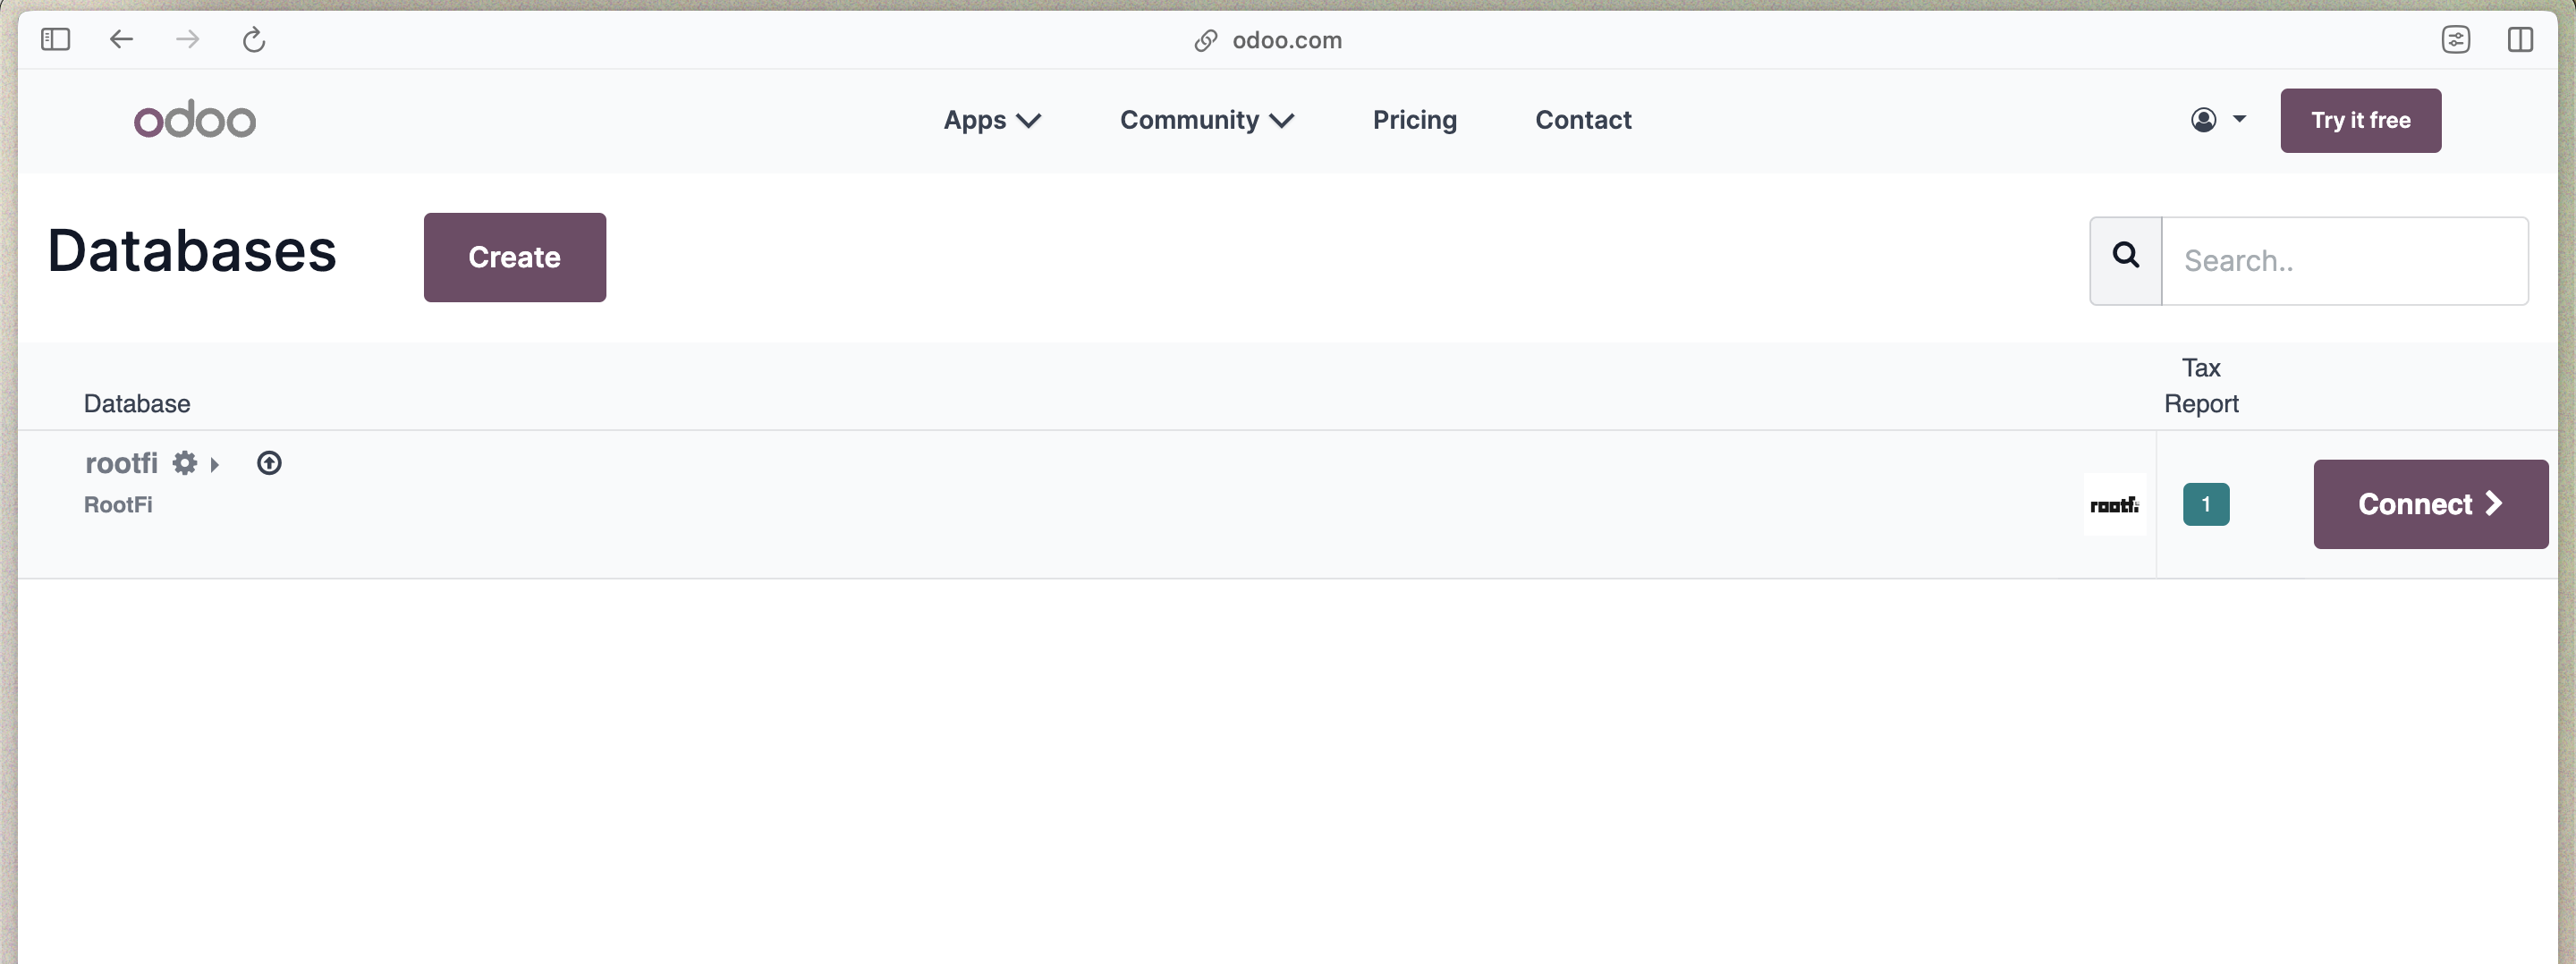Screen dimensions: 2576x964
Task: Focus the Search.. input field
Action: [2344, 260]
